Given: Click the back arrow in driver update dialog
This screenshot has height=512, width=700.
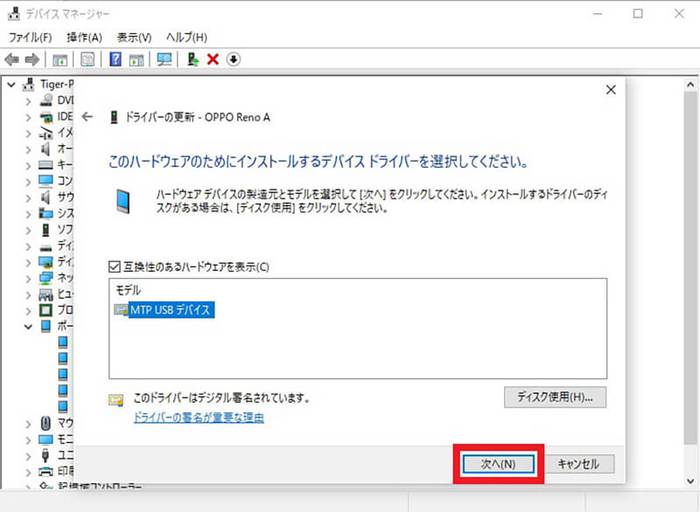Looking at the screenshot, I should click(x=88, y=117).
